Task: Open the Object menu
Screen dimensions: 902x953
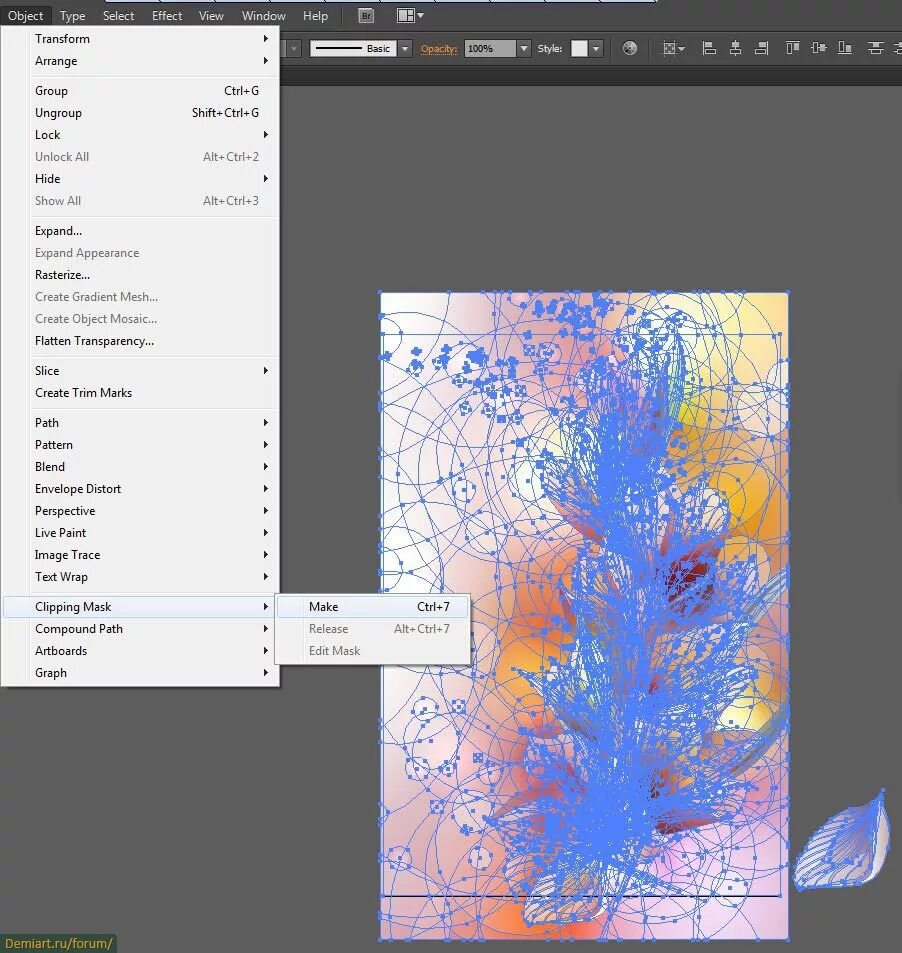Action: pyautogui.click(x=26, y=16)
